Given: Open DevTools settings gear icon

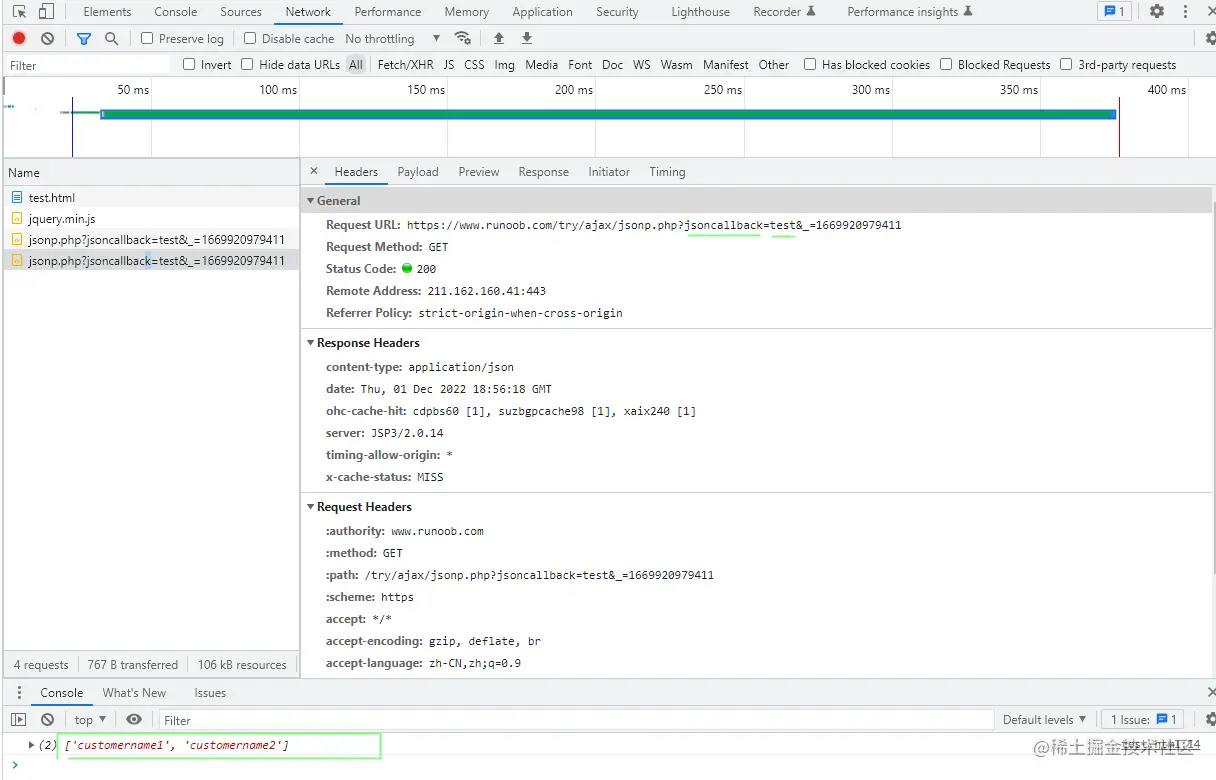Looking at the screenshot, I should pos(1157,12).
